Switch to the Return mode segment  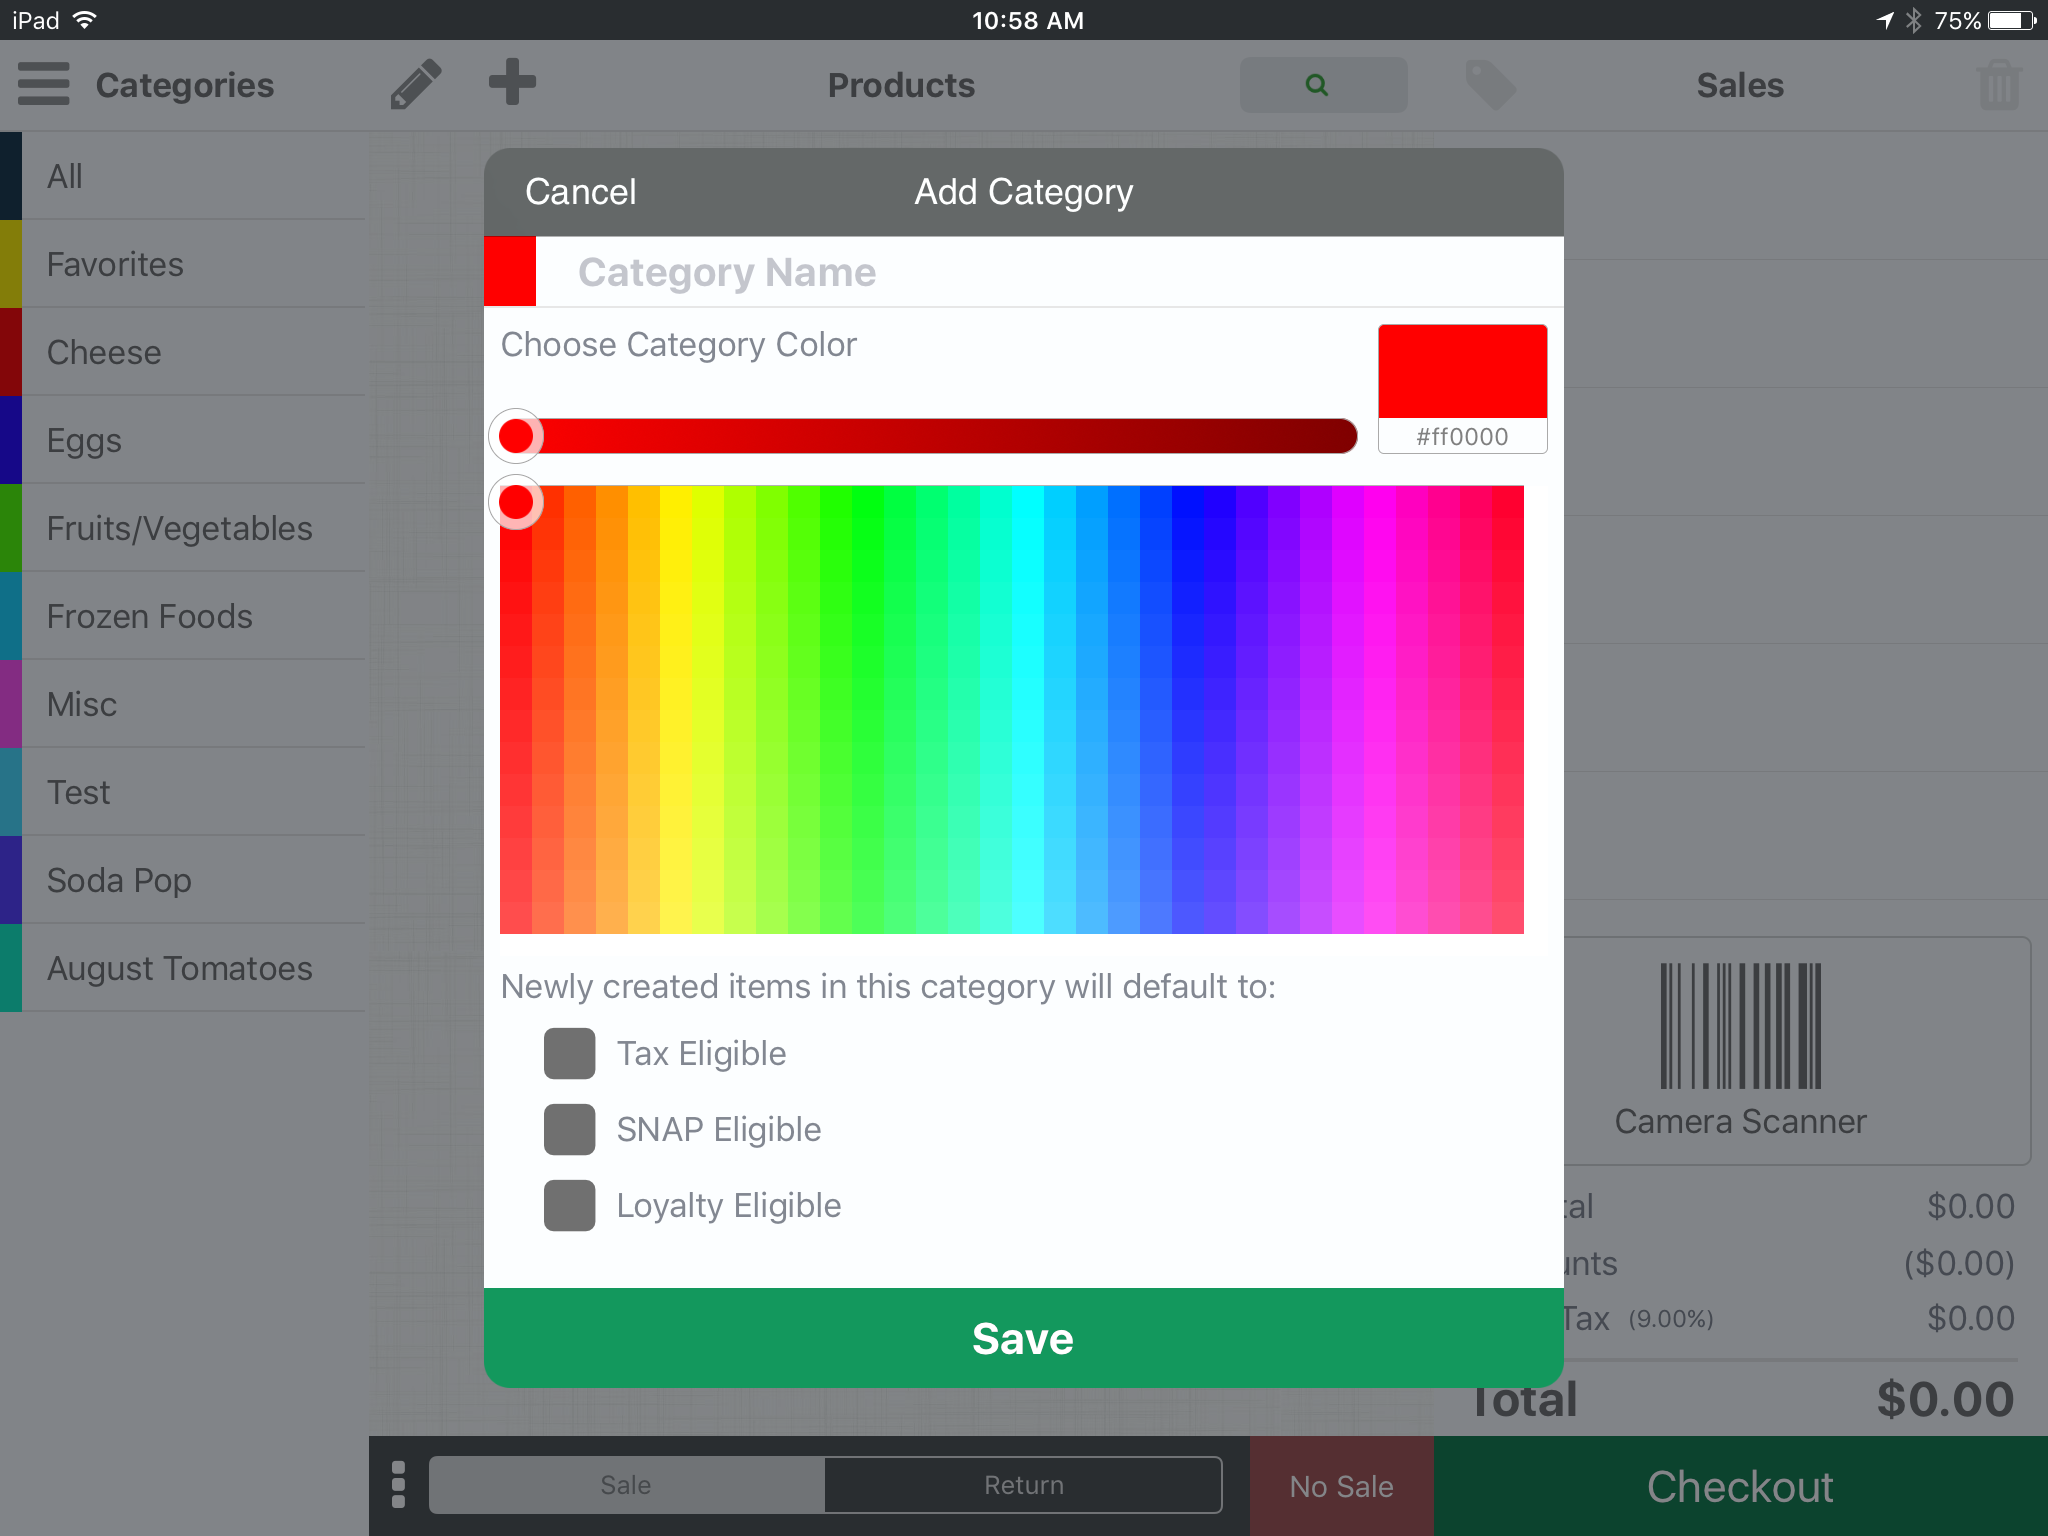pos(1023,1485)
